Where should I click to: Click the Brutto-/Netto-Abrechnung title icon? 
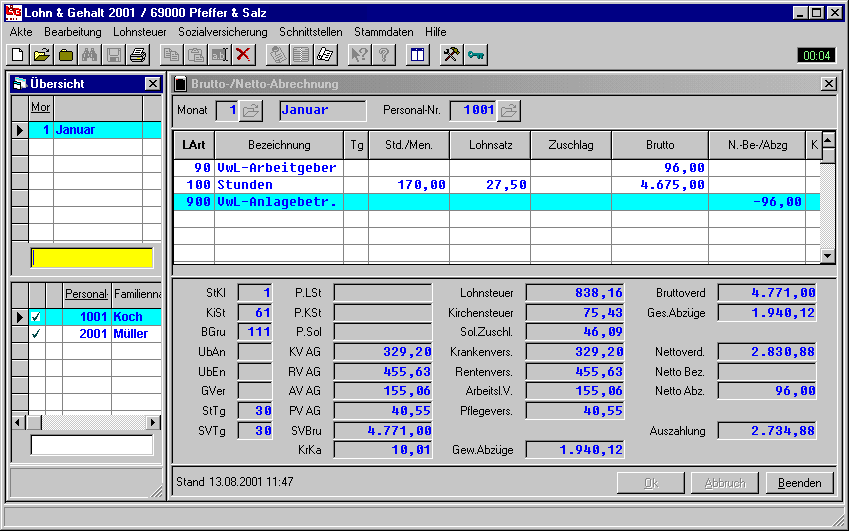[x=181, y=84]
